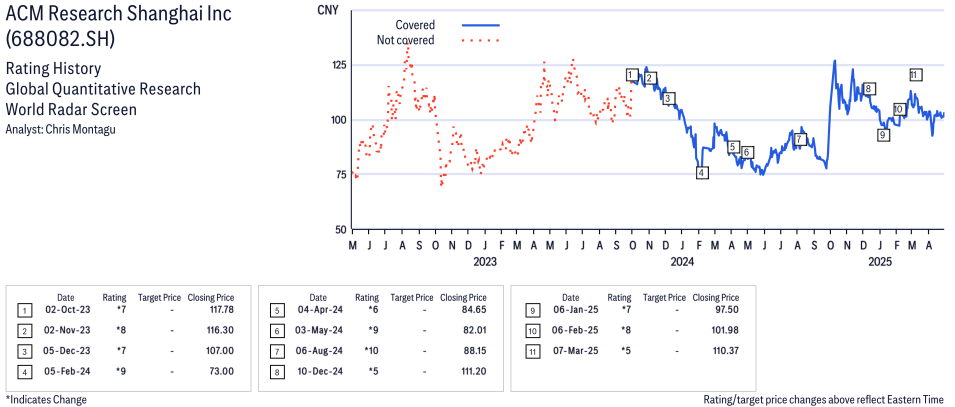This screenshot has height=407, width=955.
Task: Click the ticker (688082.SH)
Action: (60, 39)
